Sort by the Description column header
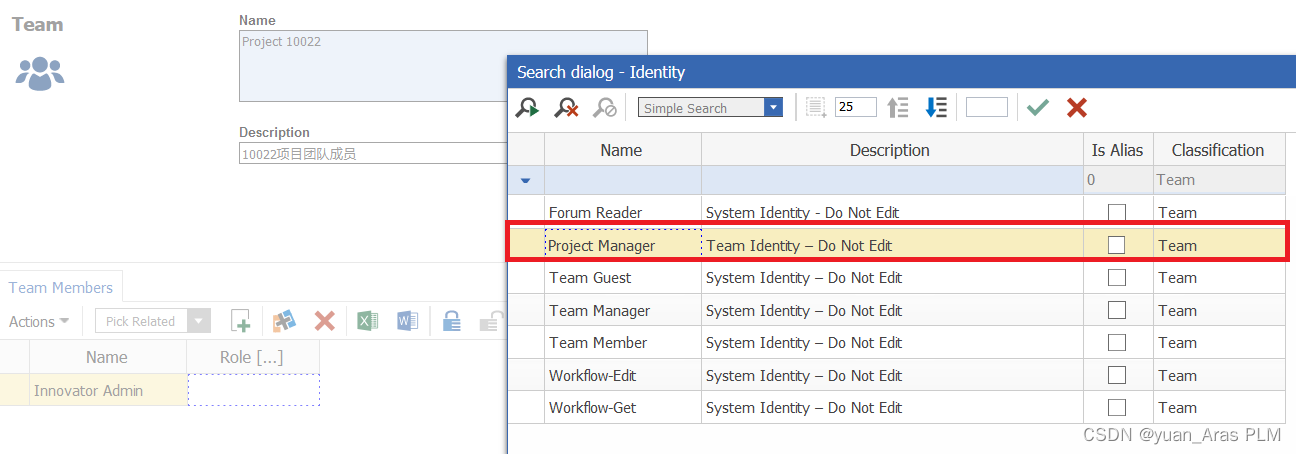This screenshot has height=454, width=1296. pyautogui.click(x=890, y=150)
